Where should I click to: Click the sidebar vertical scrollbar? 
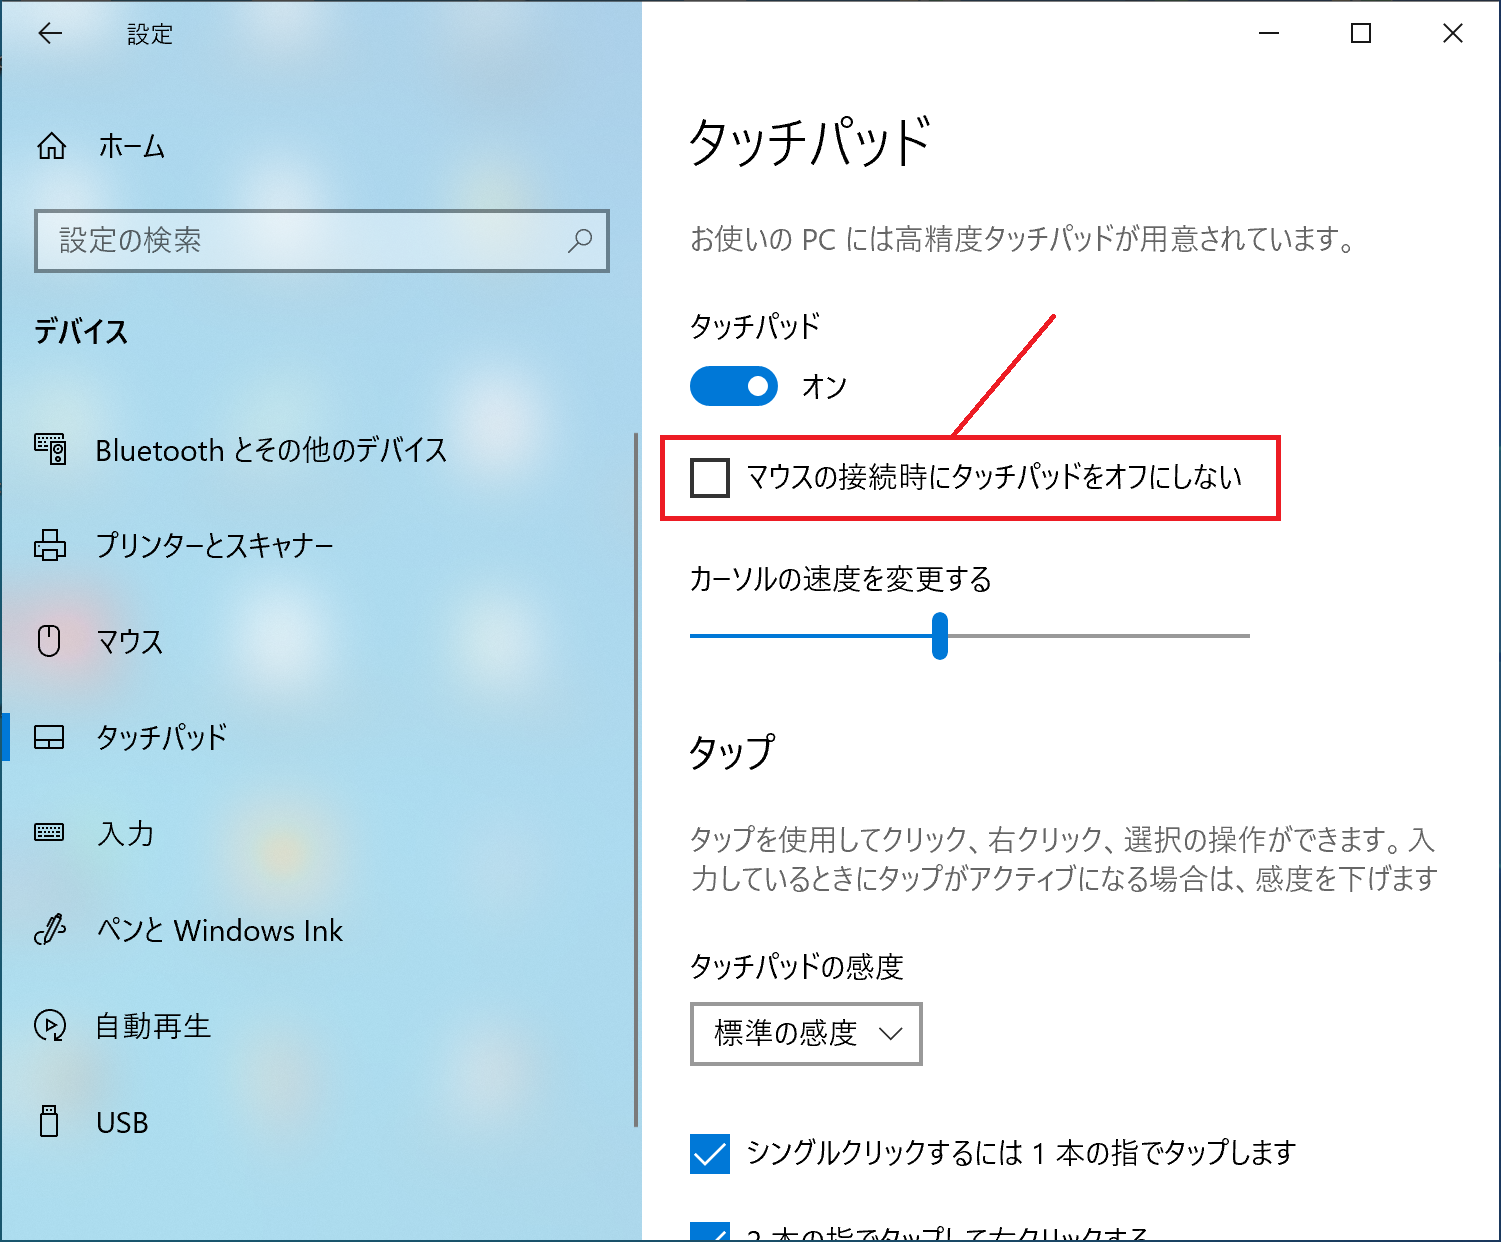click(x=636, y=780)
